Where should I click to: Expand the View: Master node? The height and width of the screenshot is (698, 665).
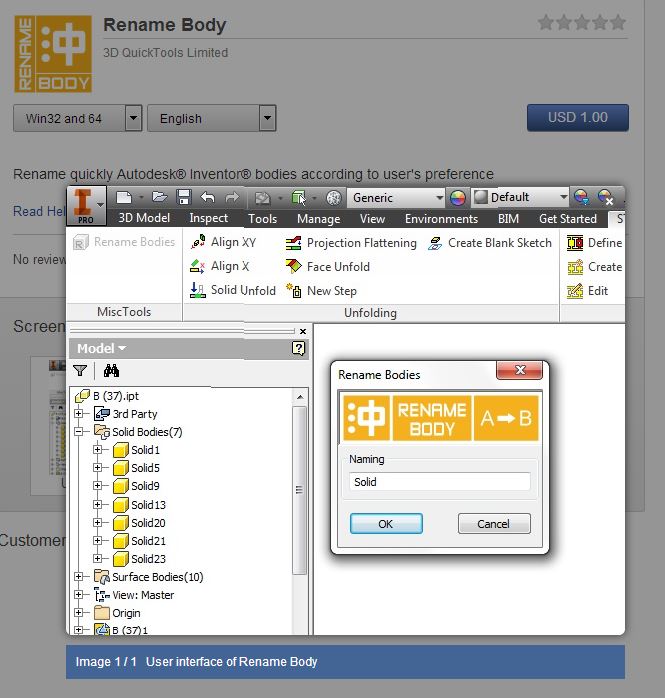coord(78,595)
